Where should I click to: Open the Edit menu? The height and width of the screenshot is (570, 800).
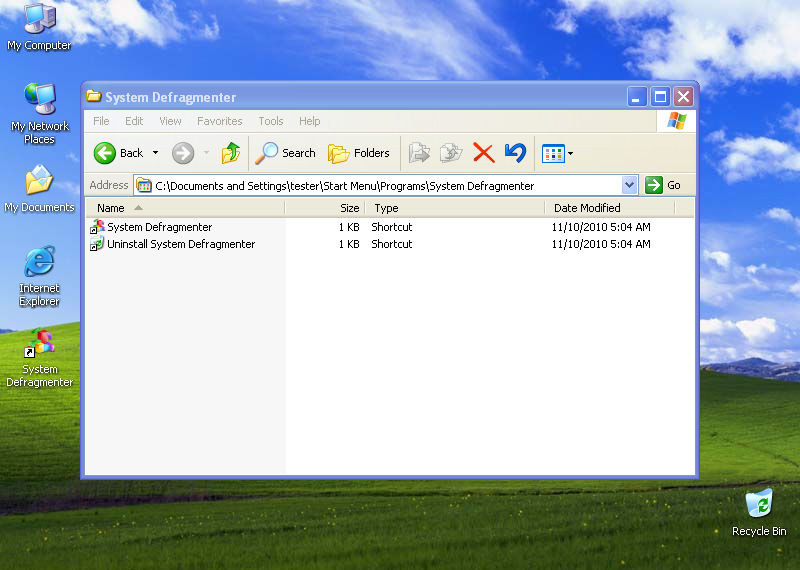coord(134,121)
